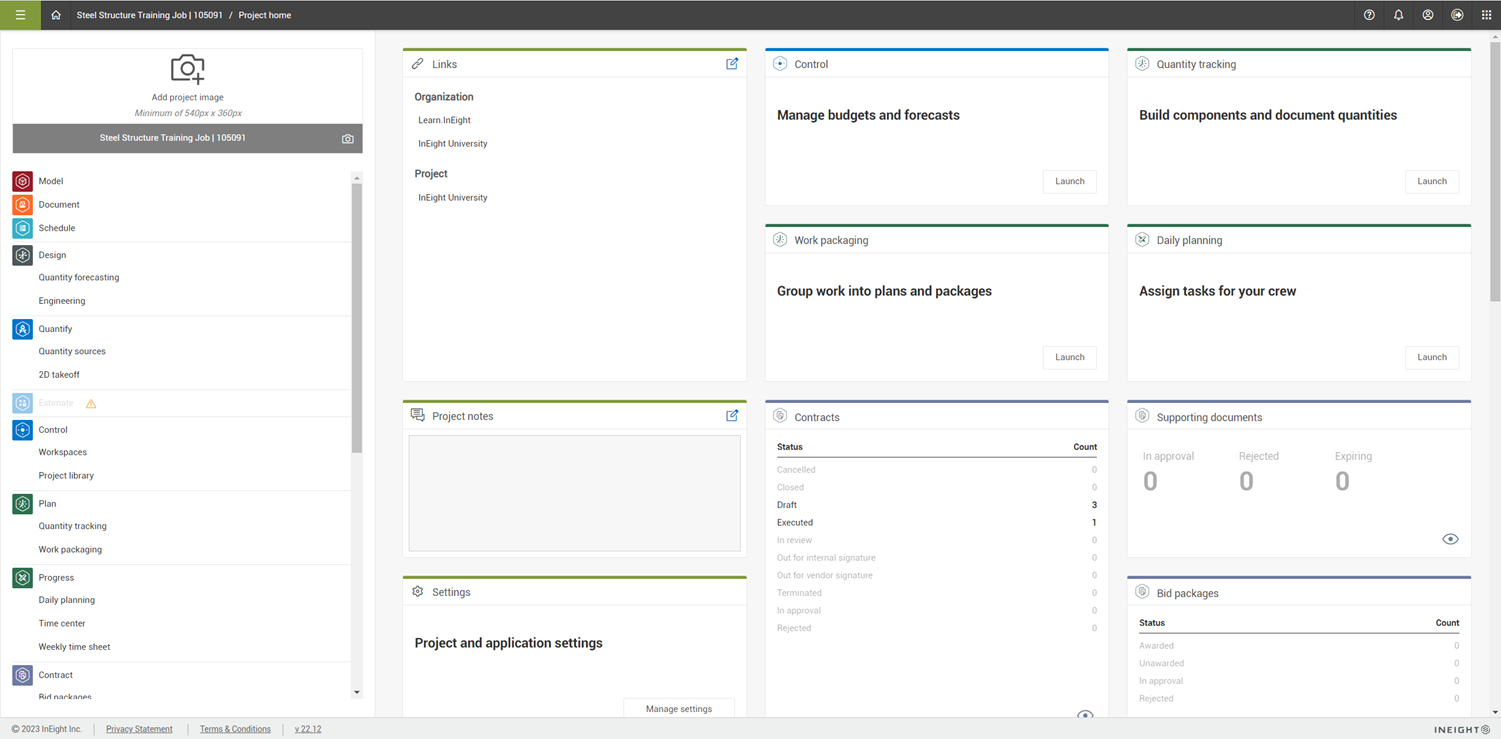Click the Executed row in Contracts table
The image size is (1501, 739).
(x=937, y=523)
